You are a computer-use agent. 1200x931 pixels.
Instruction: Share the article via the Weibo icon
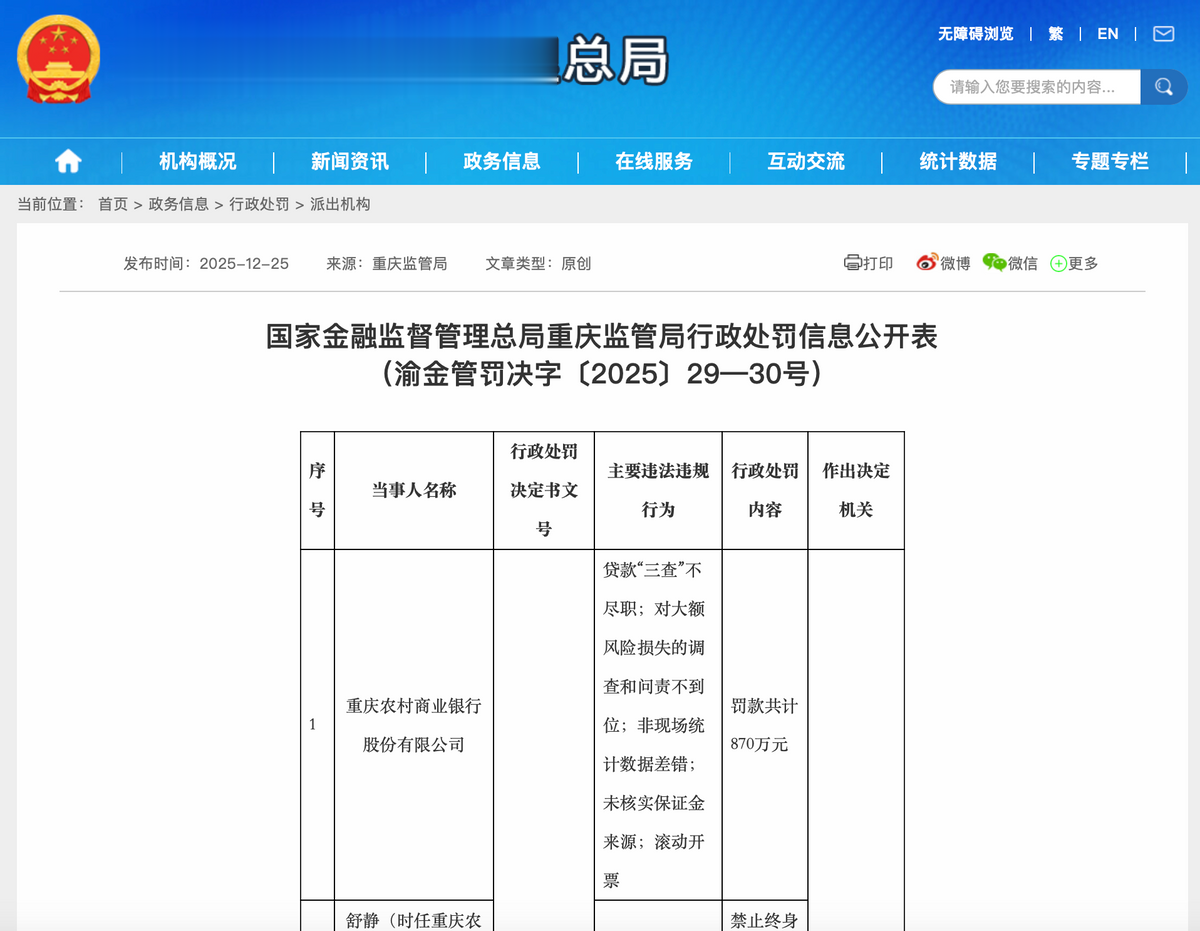925,263
